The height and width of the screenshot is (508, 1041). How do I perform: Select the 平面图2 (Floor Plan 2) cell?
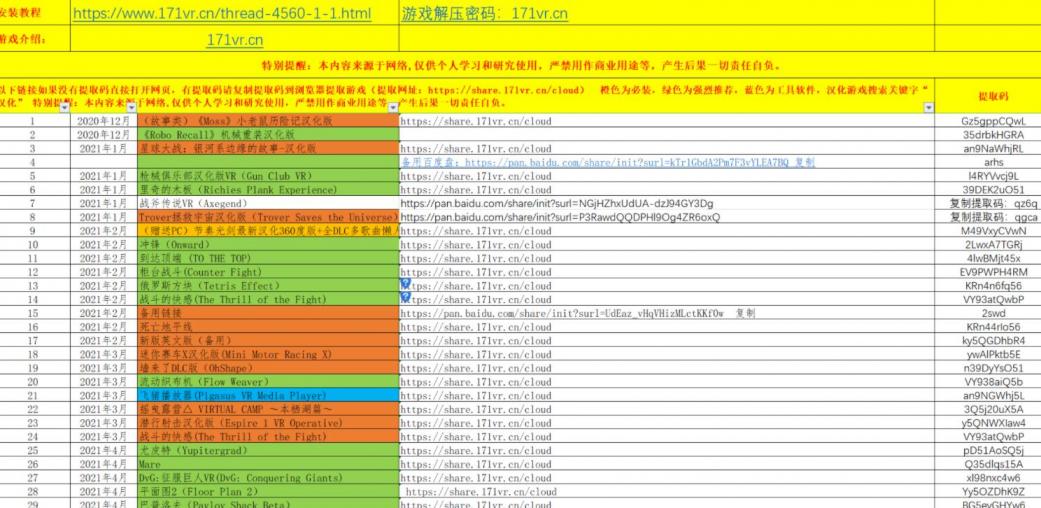(x=268, y=491)
